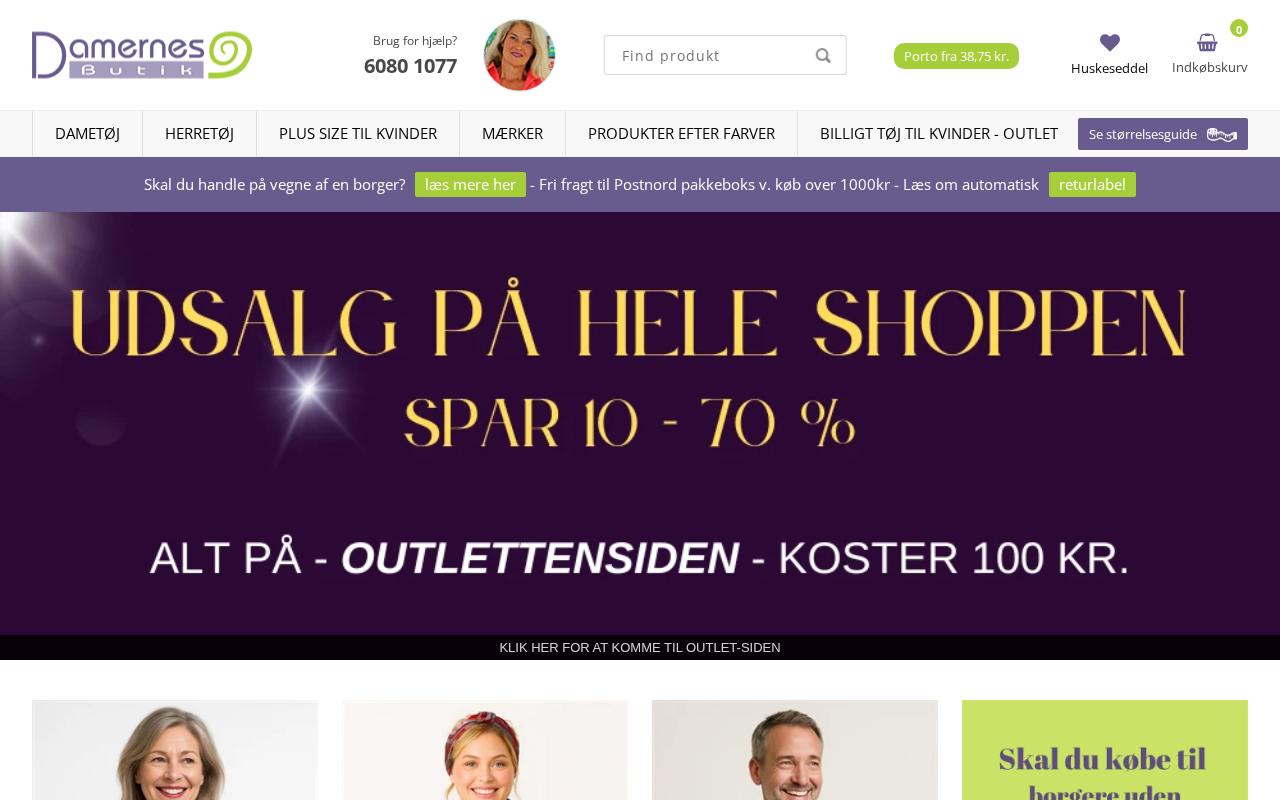Screen dimensions: 1280x800
Task: Click the Se størrelsesguide button
Action: 1163,134
